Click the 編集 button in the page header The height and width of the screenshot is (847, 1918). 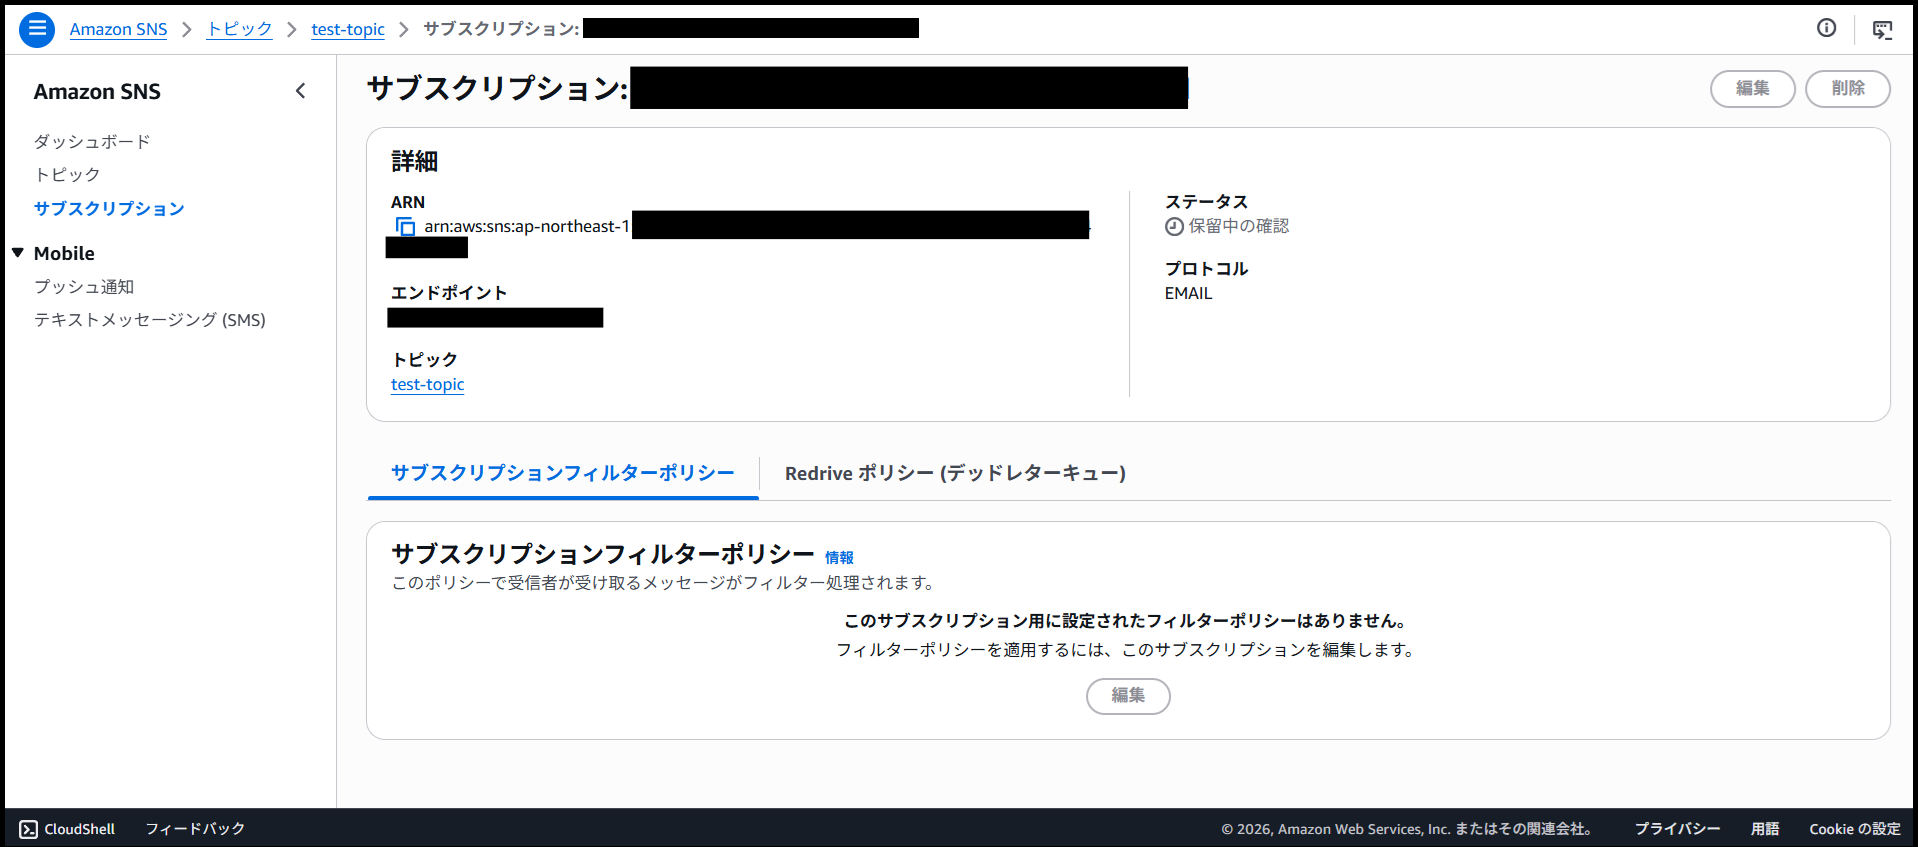[1752, 89]
